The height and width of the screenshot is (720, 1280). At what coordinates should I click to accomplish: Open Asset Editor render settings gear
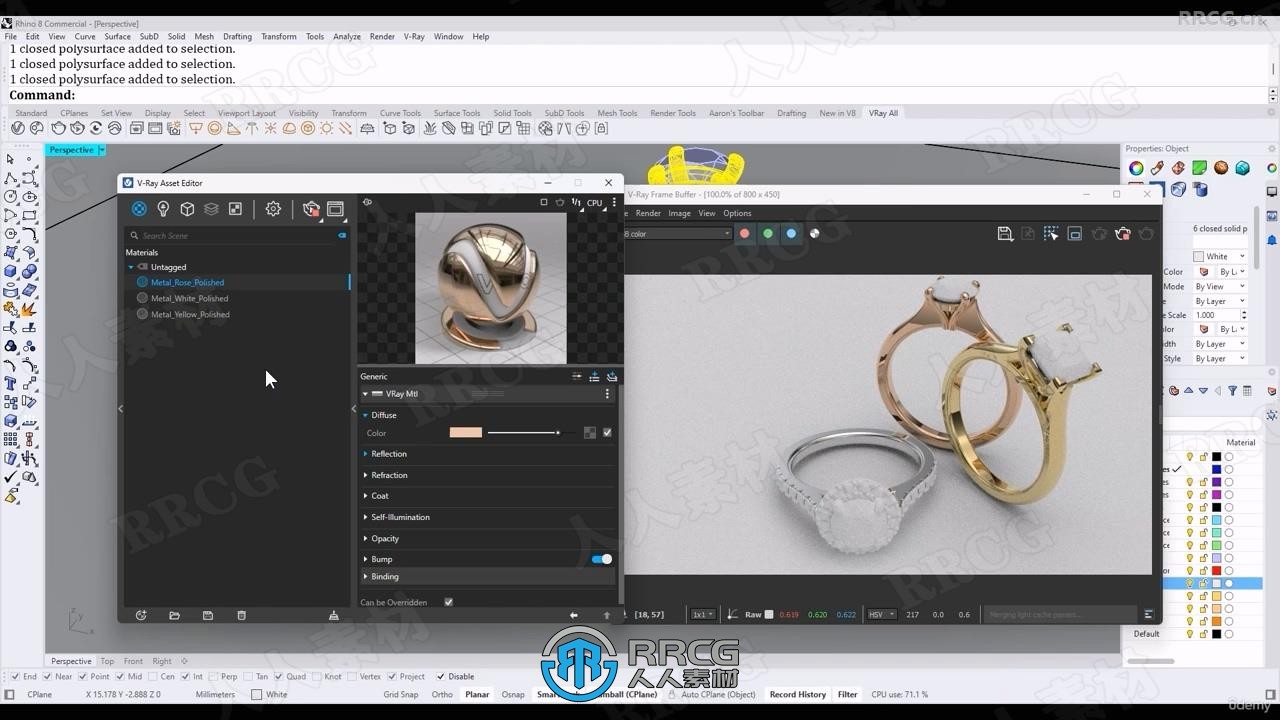[x=273, y=209]
